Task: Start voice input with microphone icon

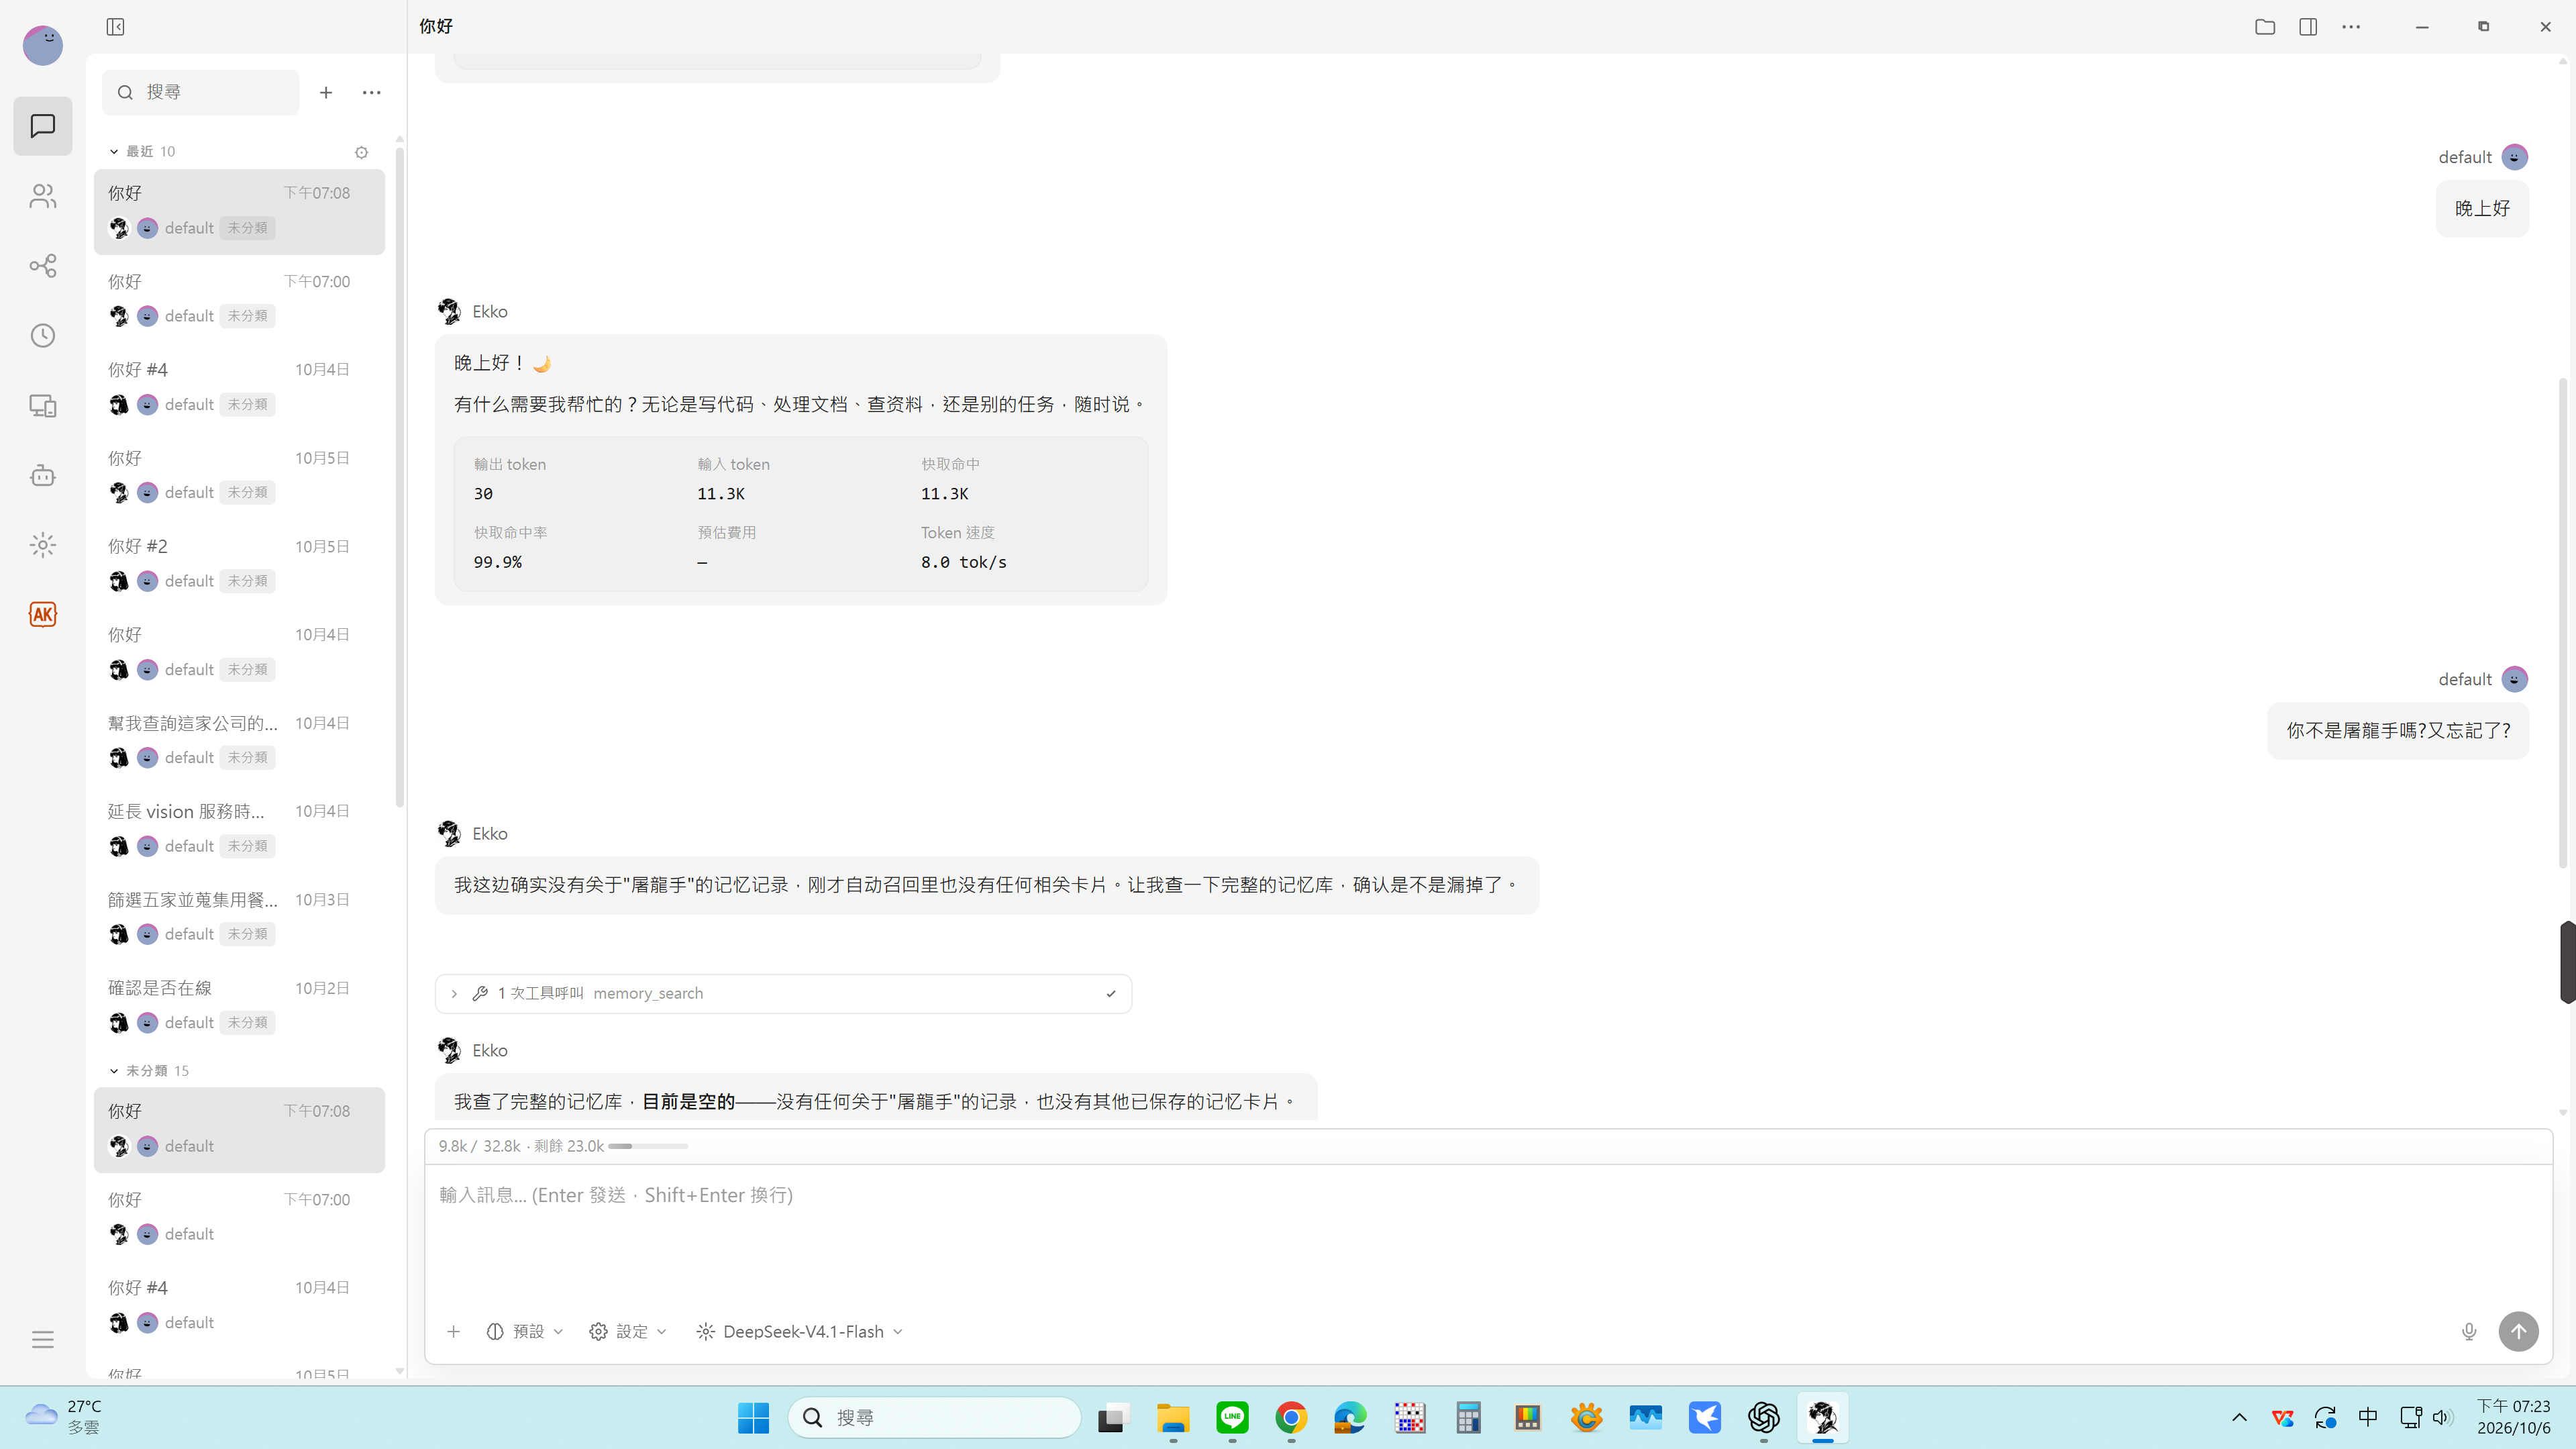Action: point(2469,1332)
